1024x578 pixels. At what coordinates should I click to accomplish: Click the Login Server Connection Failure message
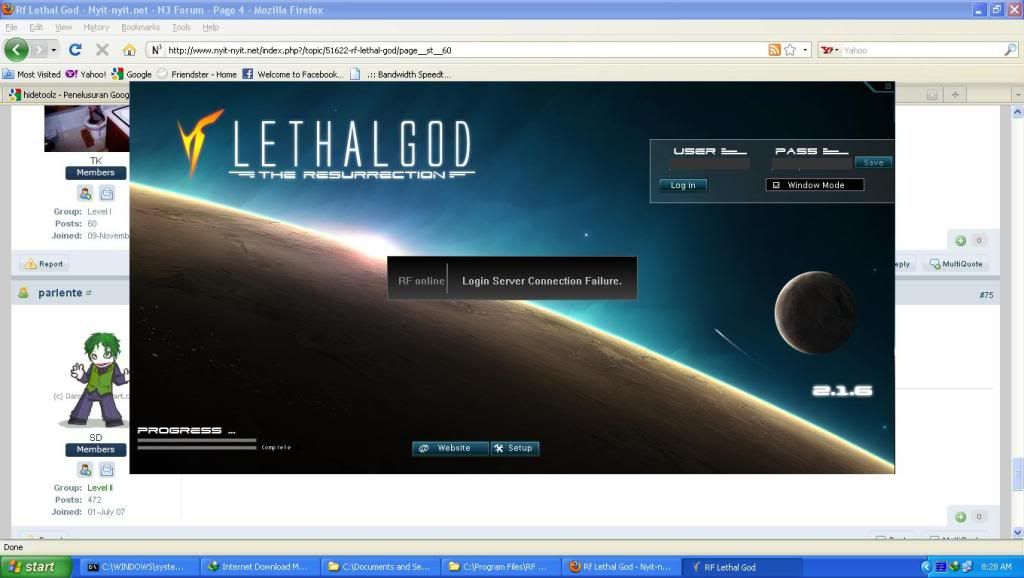[542, 281]
